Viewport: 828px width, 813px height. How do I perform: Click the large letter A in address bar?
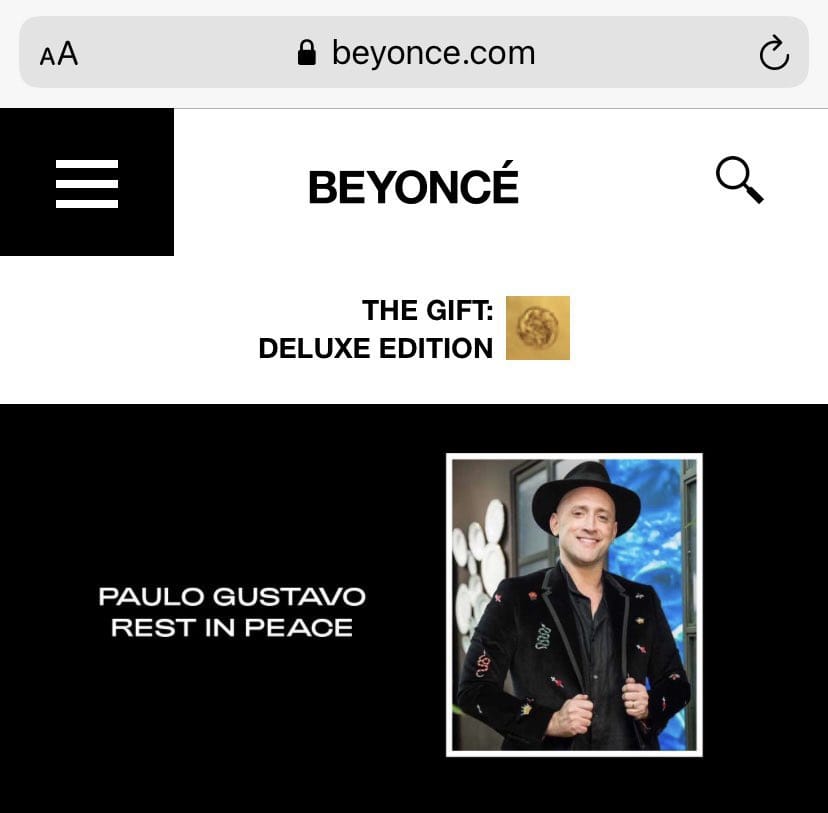(x=68, y=54)
